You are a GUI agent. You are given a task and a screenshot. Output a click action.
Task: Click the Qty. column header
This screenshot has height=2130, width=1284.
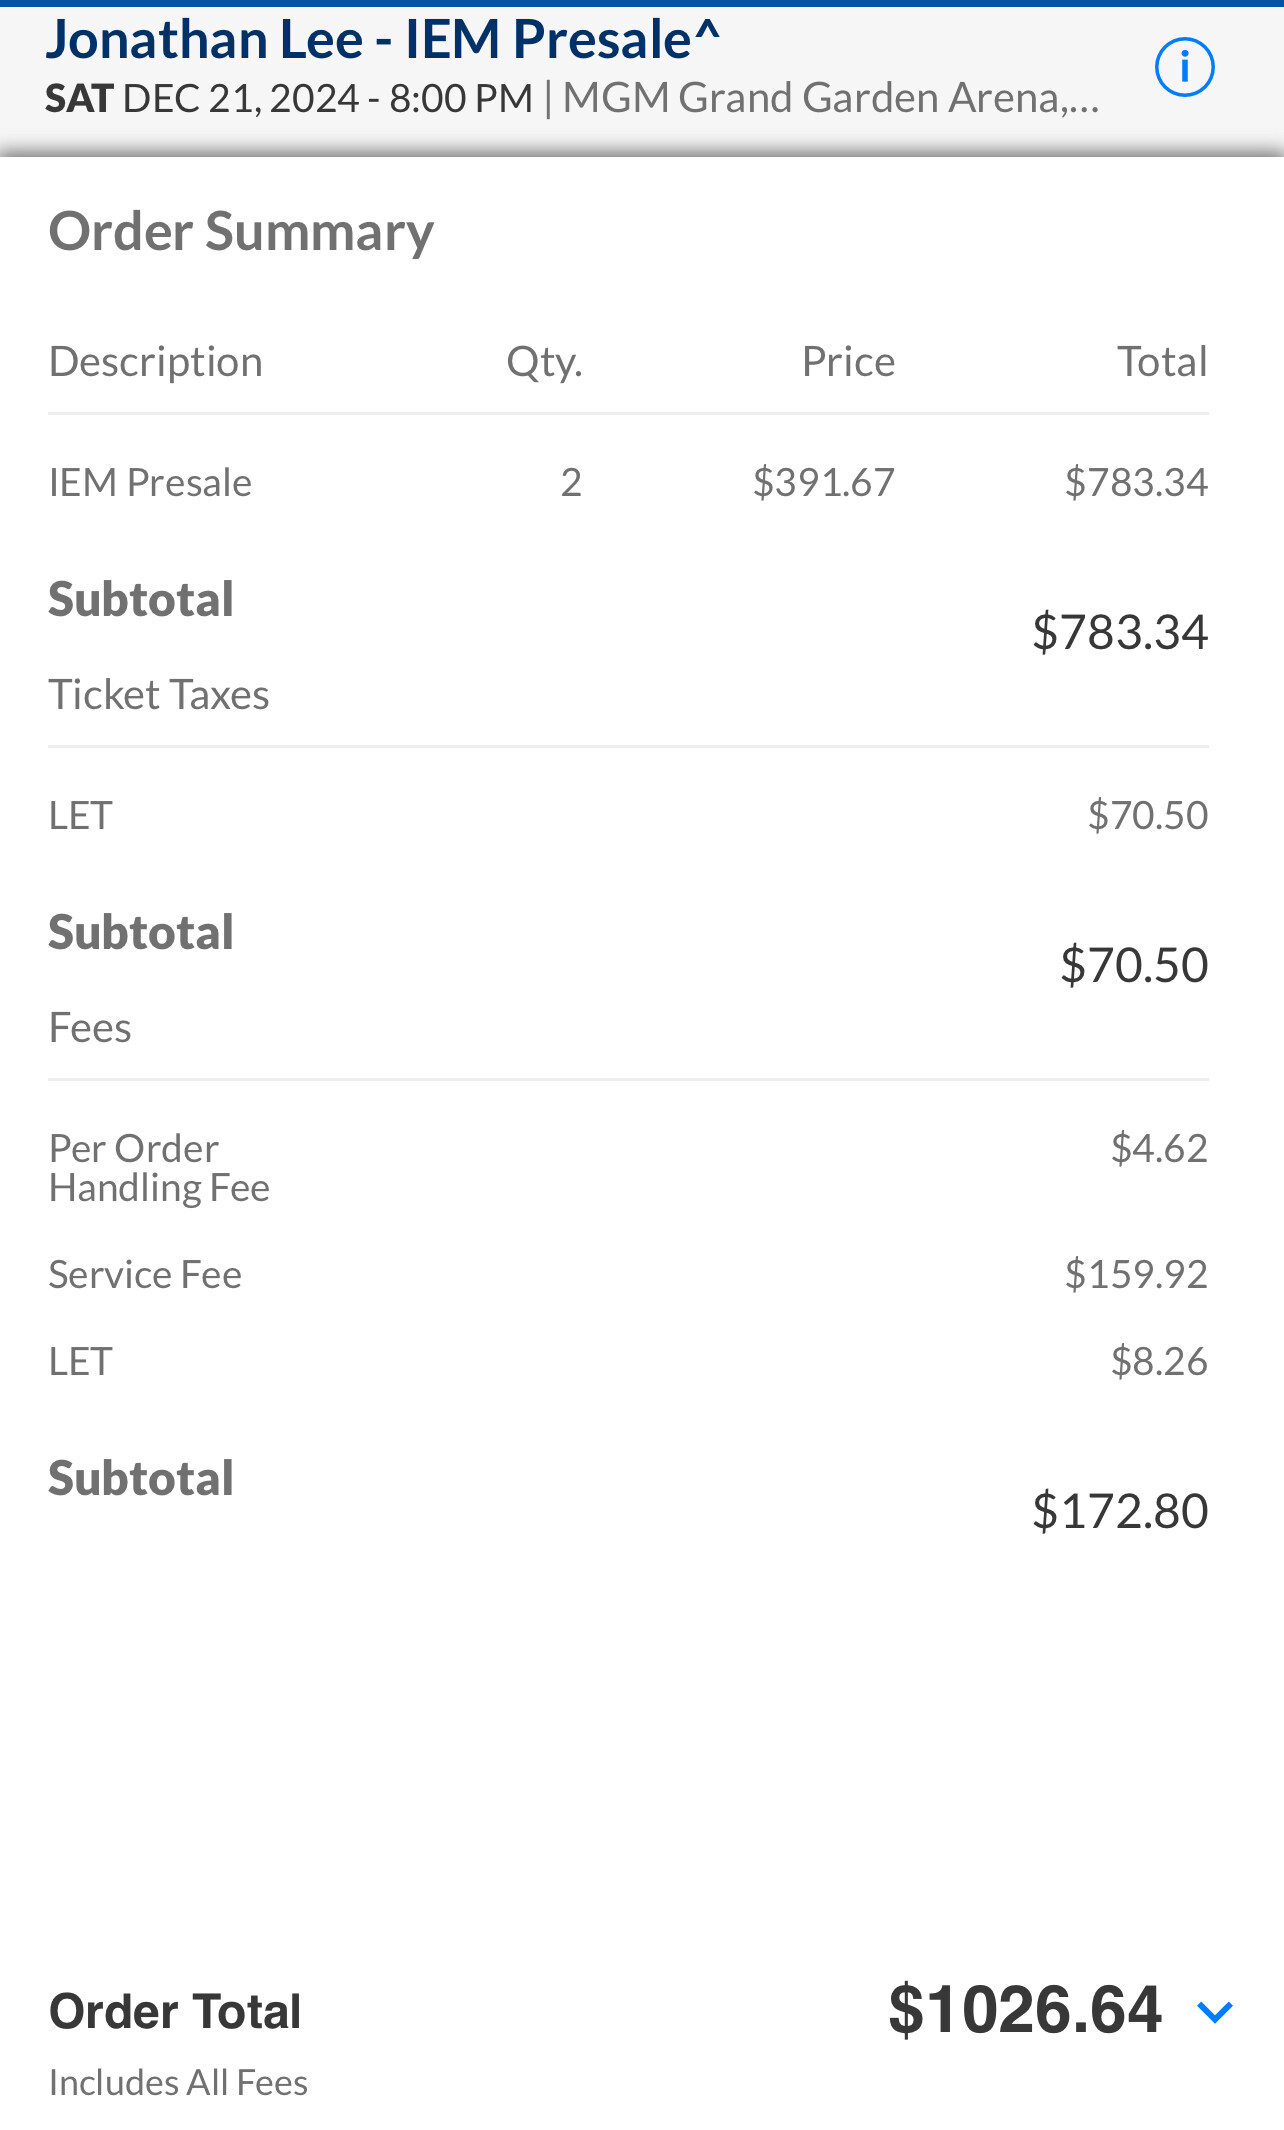click(544, 362)
